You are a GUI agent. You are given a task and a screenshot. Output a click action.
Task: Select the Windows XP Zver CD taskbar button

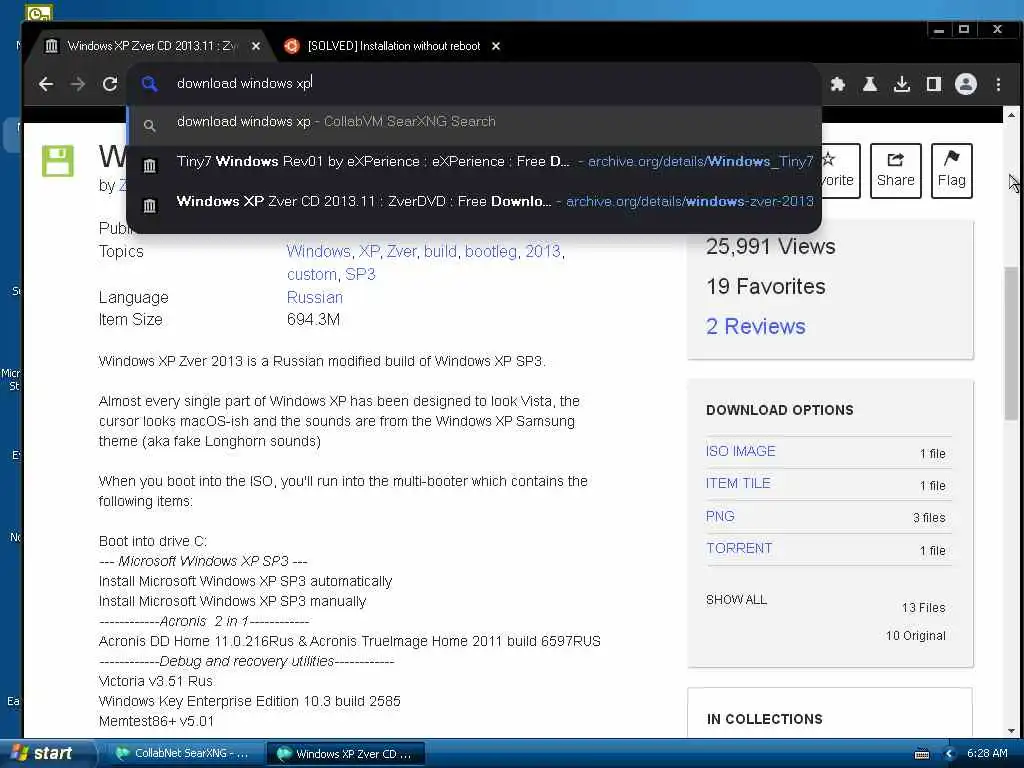(x=346, y=754)
